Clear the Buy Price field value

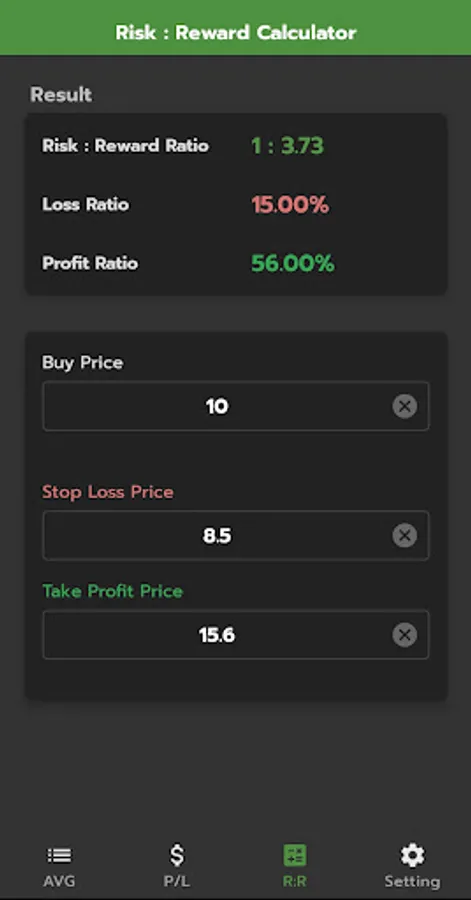tap(404, 406)
